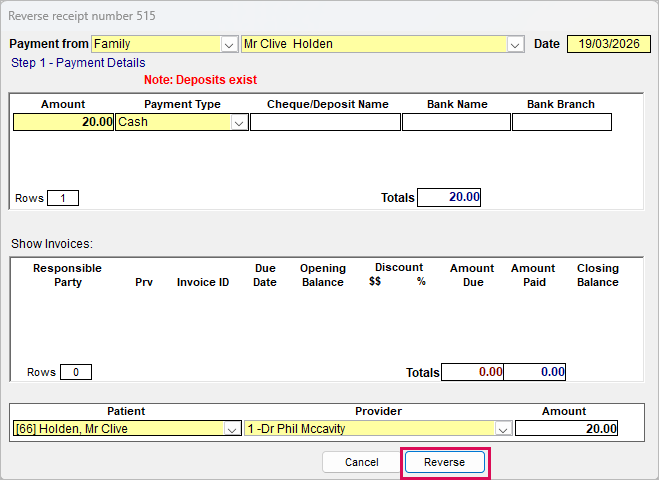The height and width of the screenshot is (480, 659).
Task: Click the bottom Amount field beside Provider
Action: (x=566, y=429)
